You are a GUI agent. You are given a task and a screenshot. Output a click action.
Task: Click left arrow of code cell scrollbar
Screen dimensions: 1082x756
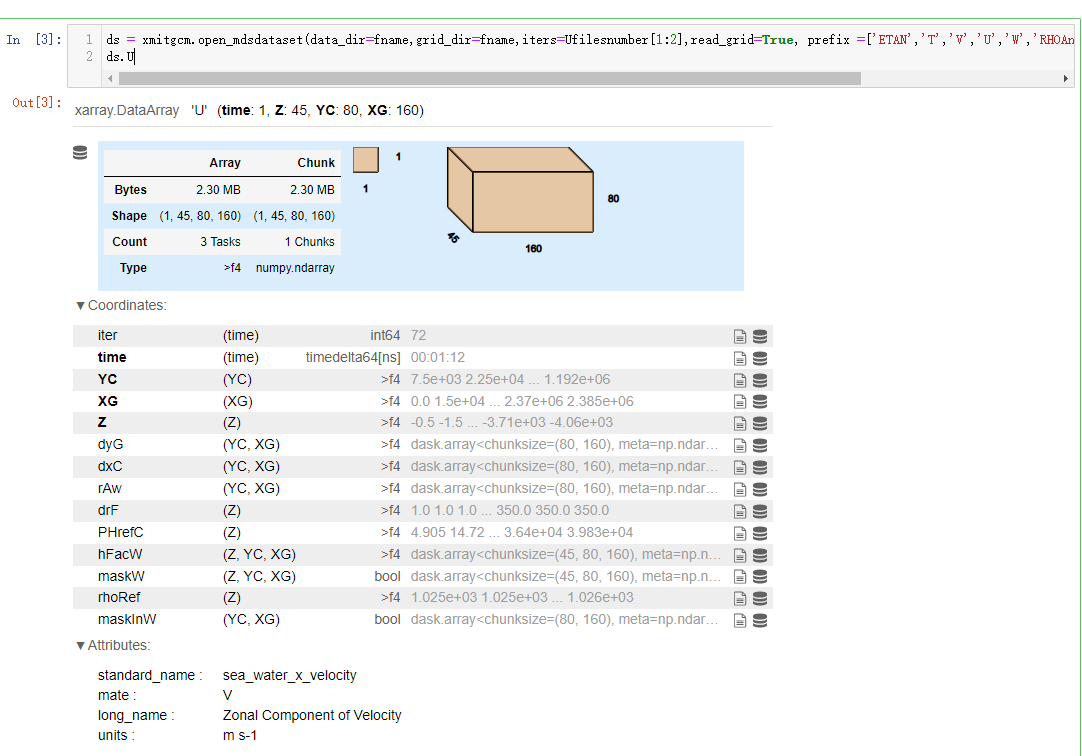110,79
